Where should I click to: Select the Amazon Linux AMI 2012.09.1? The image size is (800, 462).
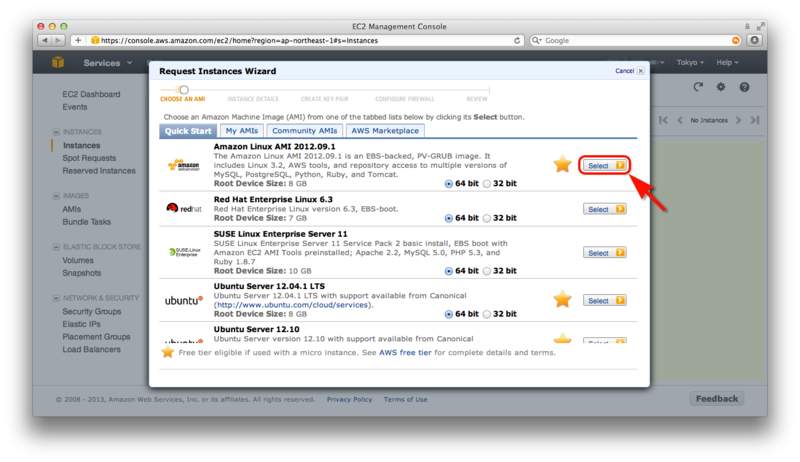click(x=605, y=165)
